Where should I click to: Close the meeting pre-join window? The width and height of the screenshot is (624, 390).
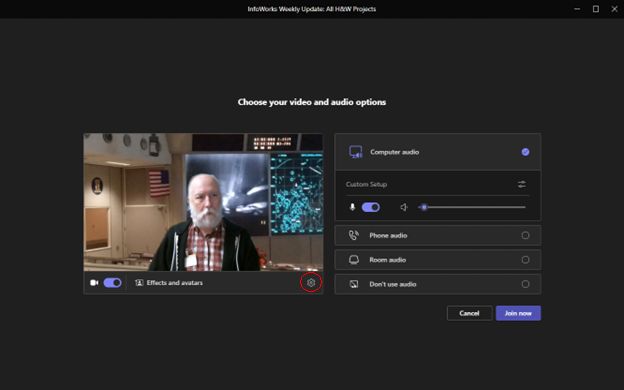[x=614, y=9]
